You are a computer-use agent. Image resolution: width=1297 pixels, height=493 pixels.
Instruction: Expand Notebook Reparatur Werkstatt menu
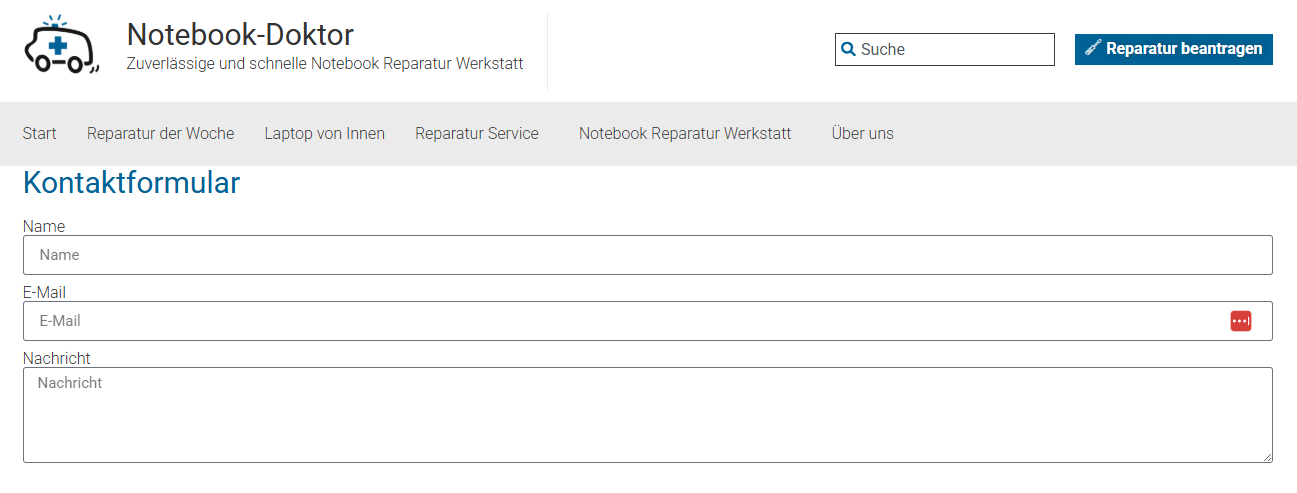(x=684, y=134)
